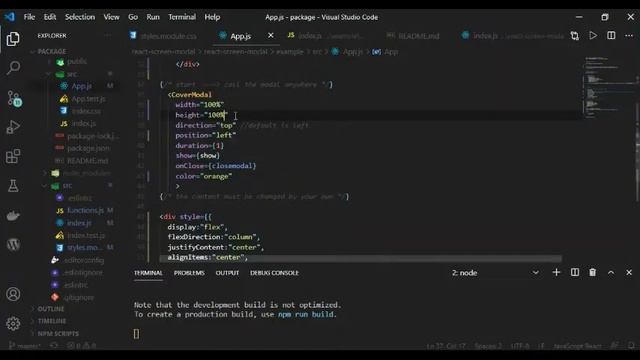
Task: Maximize the terminal panel size
Action: tap(611, 273)
